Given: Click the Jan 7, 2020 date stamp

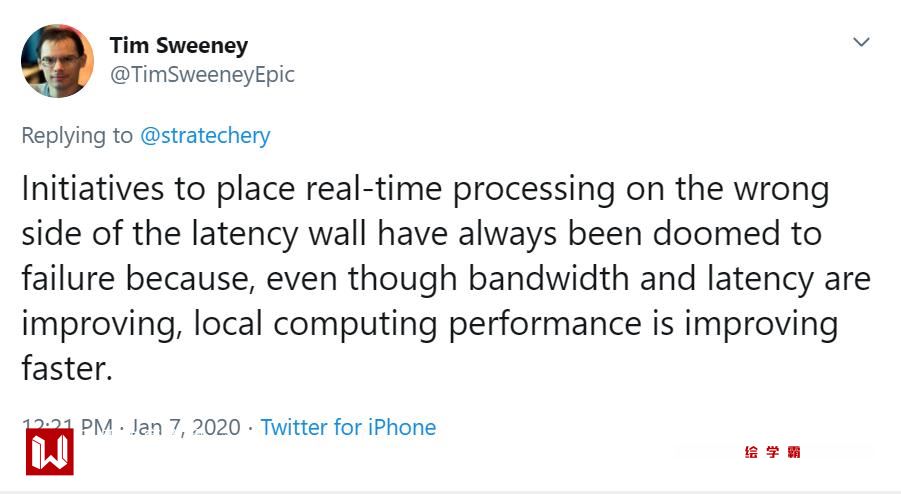Looking at the screenshot, I should (186, 427).
